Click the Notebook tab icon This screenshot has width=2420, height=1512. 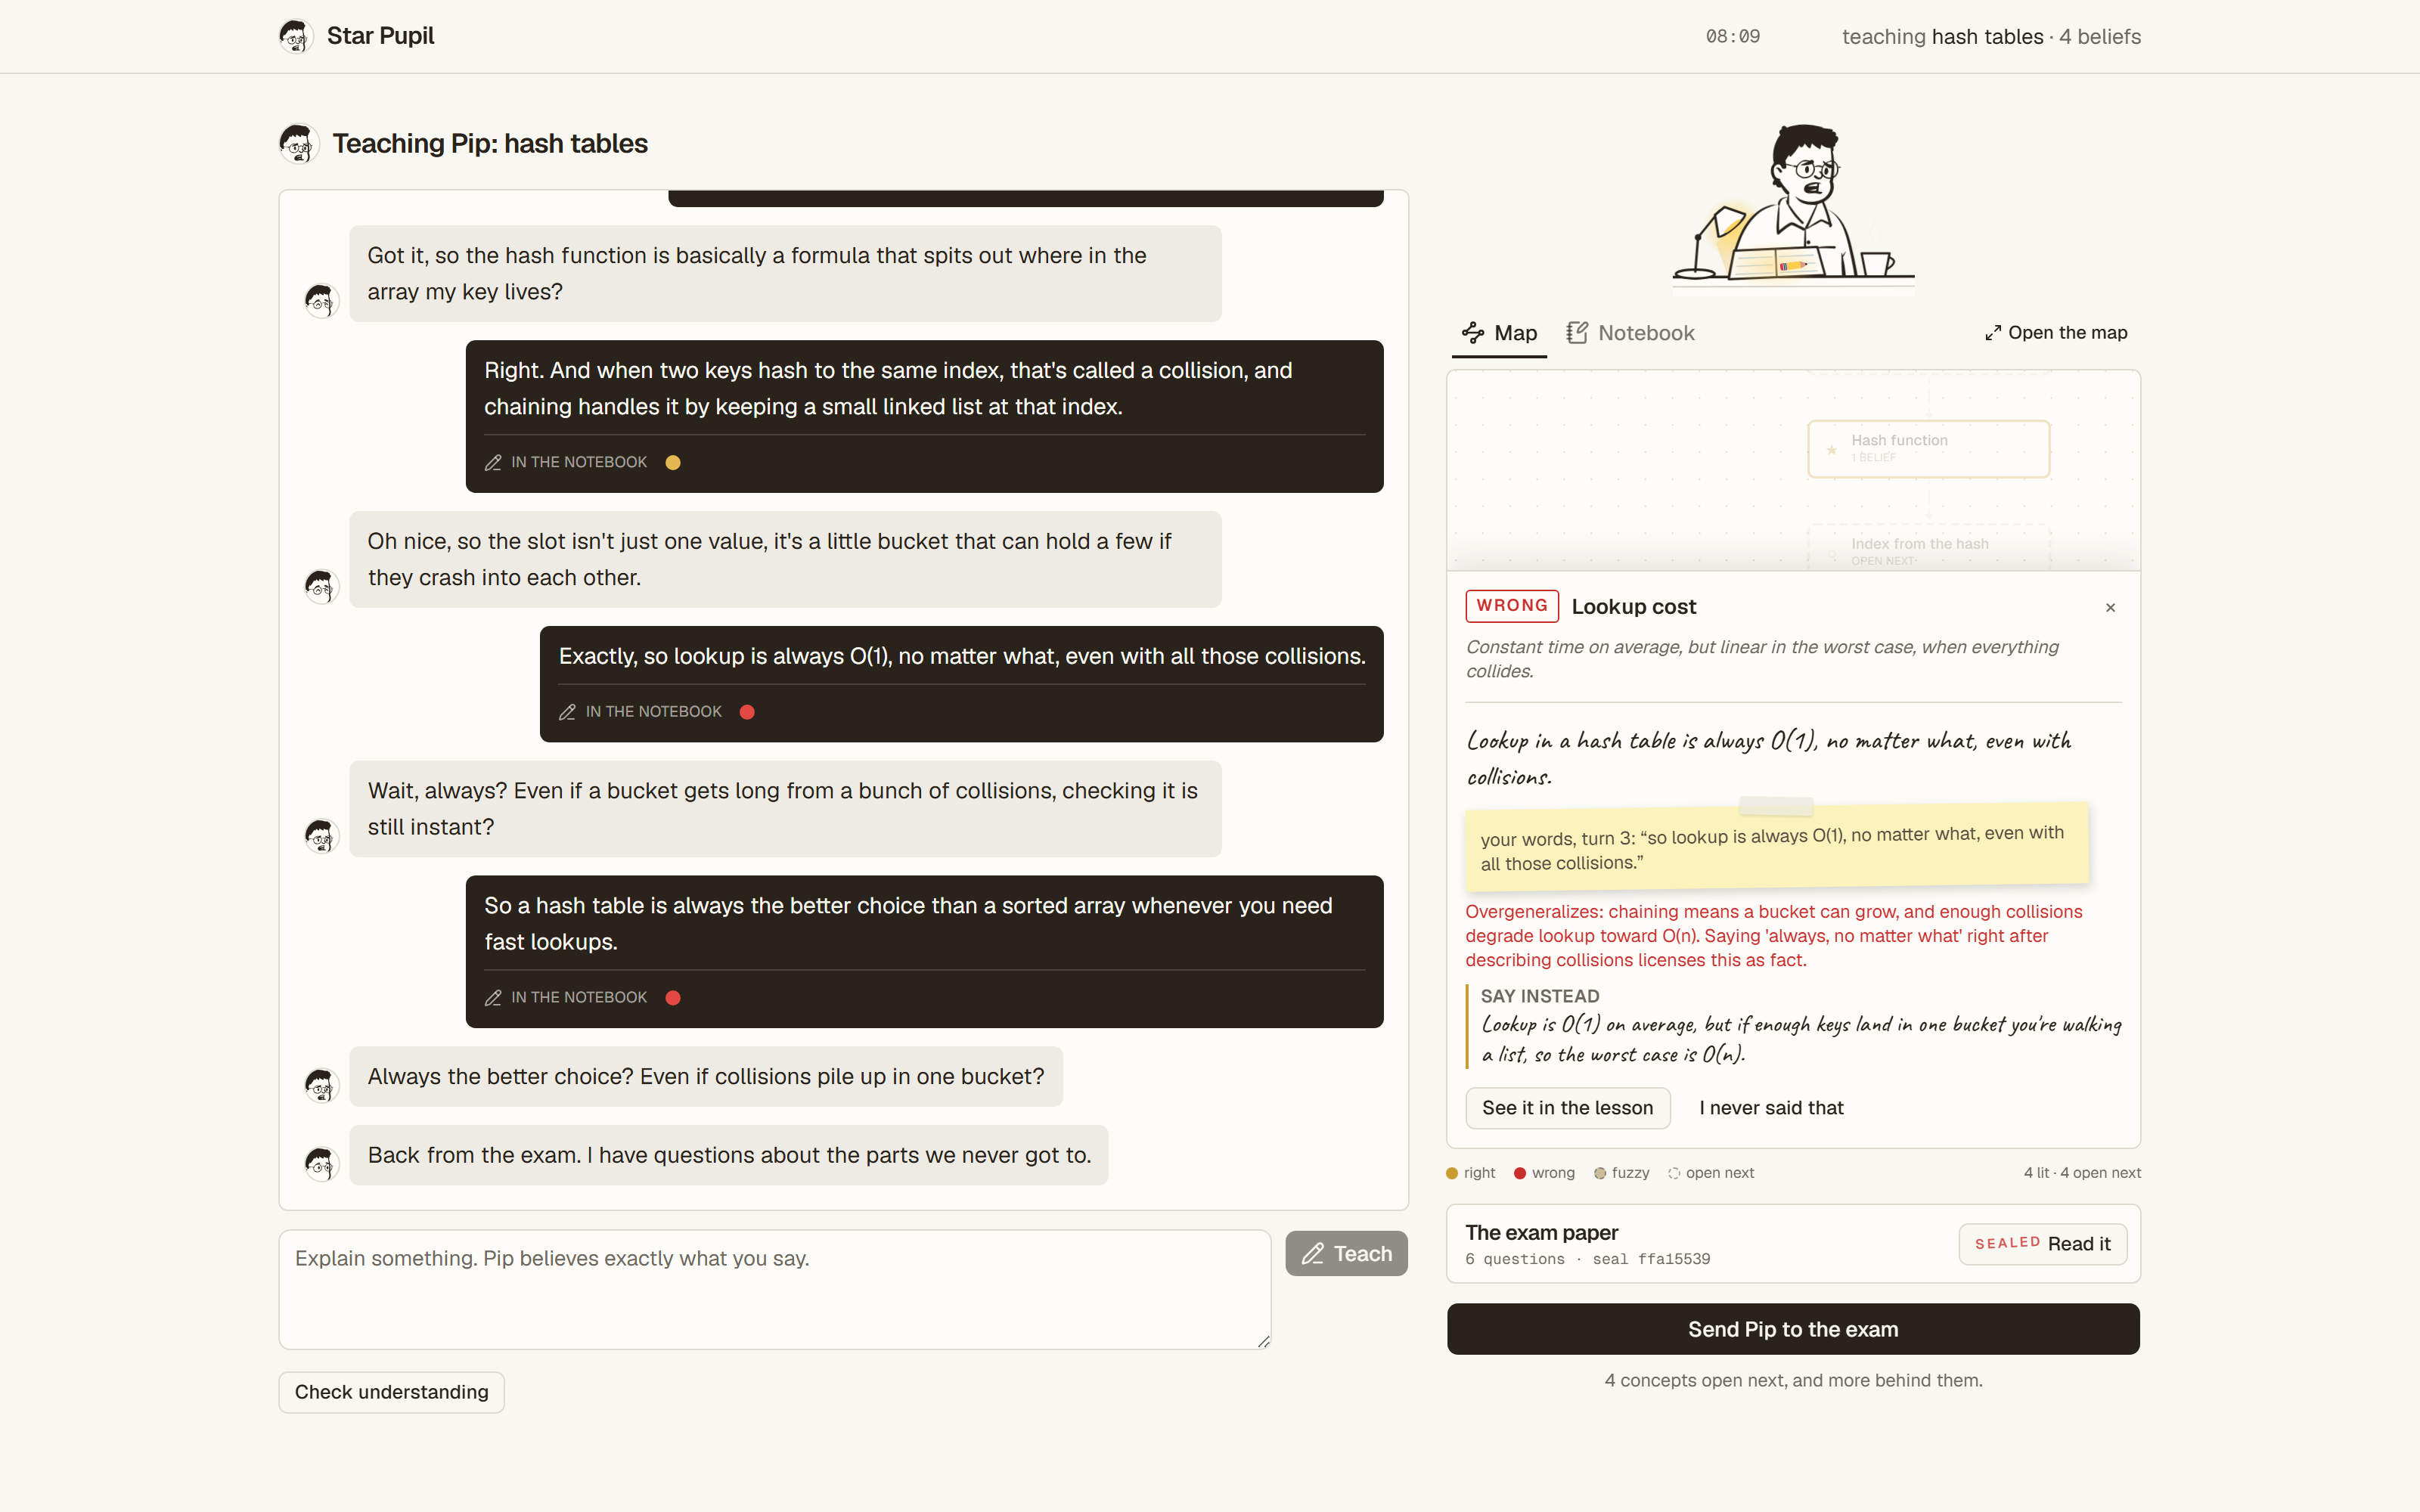pos(1577,333)
